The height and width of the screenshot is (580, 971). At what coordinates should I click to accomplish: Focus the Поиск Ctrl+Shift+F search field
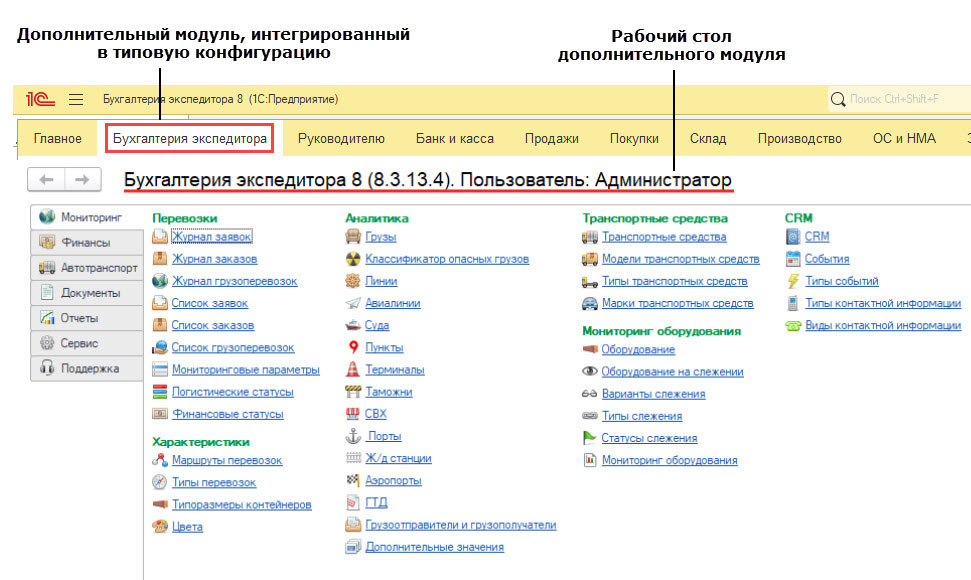coord(900,99)
